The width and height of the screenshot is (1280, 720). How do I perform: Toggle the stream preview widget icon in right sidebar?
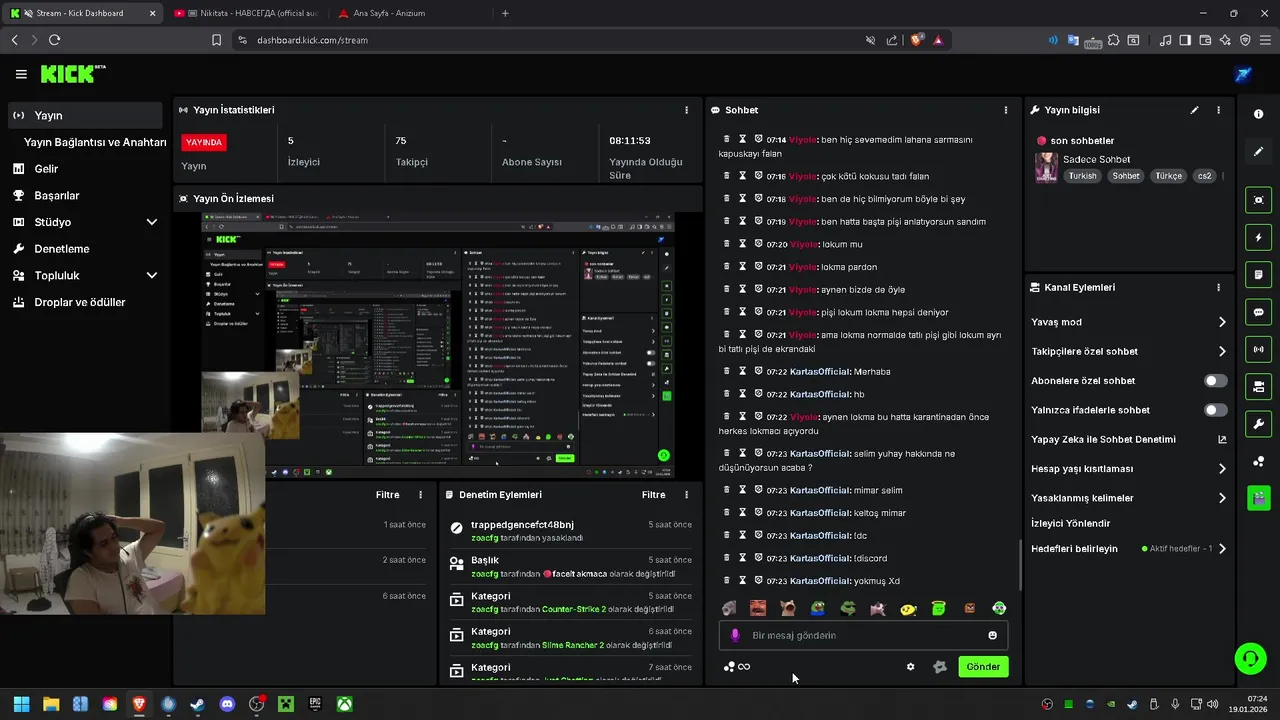[x=1258, y=200]
